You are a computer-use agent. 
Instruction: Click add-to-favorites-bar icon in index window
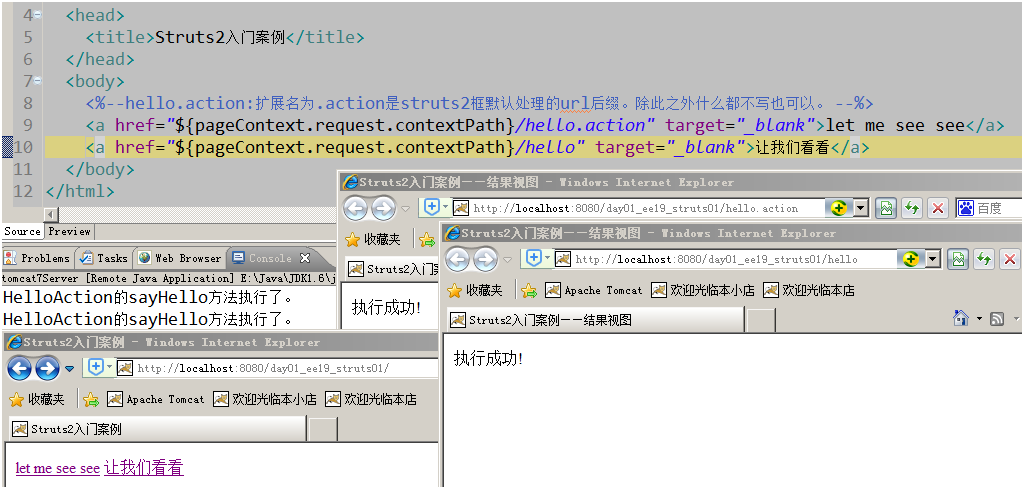(x=91, y=400)
